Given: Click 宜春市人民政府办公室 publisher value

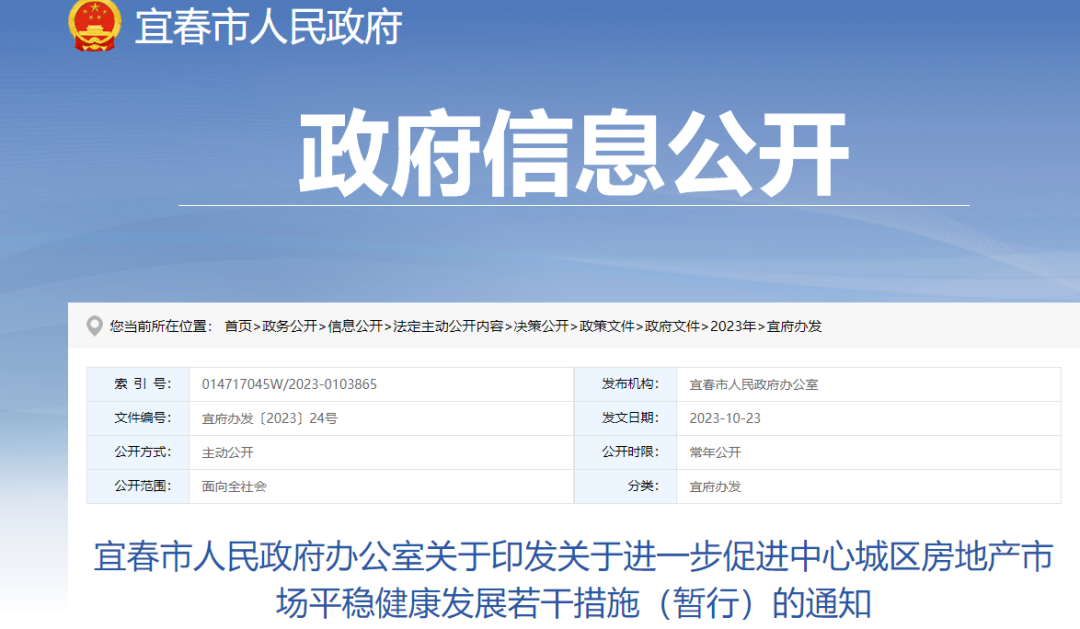Looking at the screenshot, I should (754, 384).
